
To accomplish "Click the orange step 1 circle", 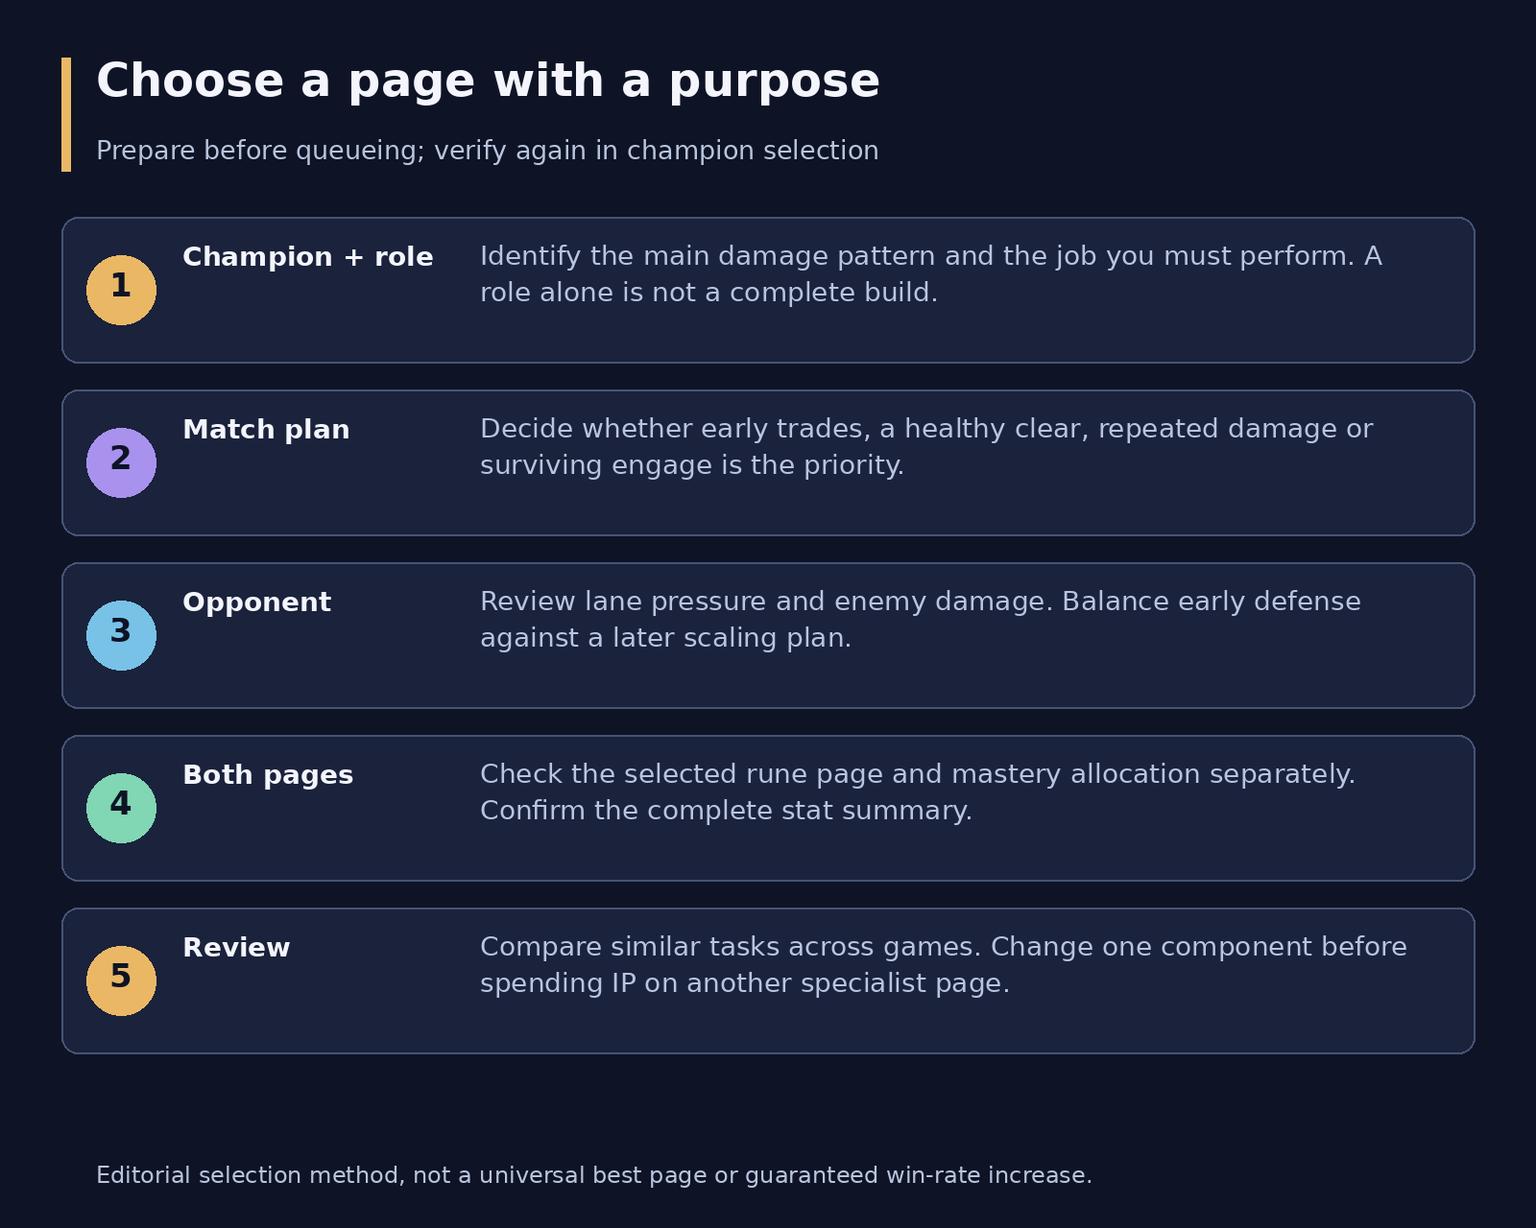I will [121, 290].
